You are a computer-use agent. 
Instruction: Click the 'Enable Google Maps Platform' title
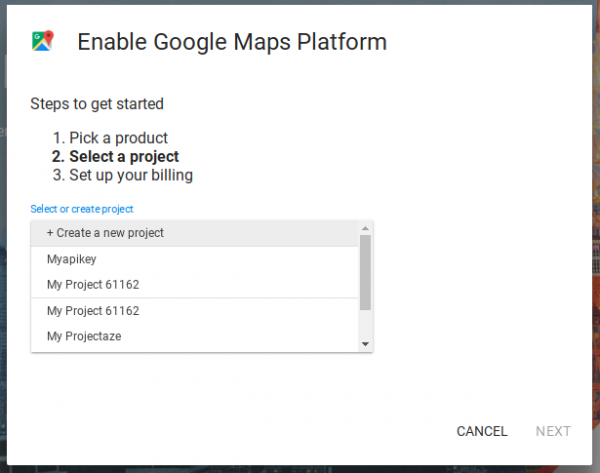coord(231,42)
